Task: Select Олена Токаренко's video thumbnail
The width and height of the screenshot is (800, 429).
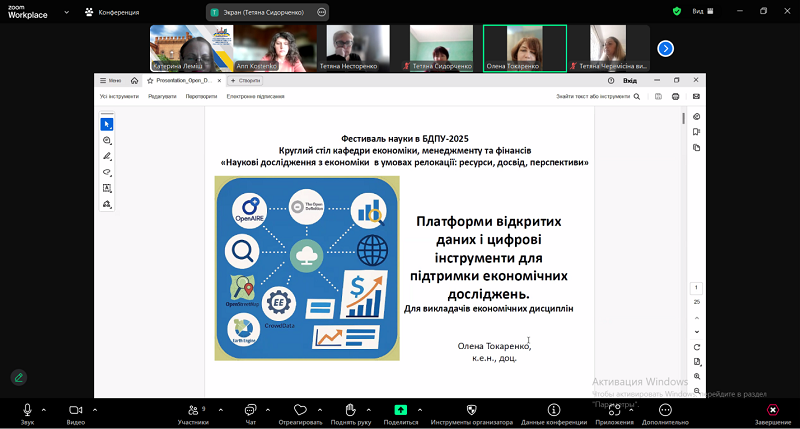Action: [x=524, y=48]
